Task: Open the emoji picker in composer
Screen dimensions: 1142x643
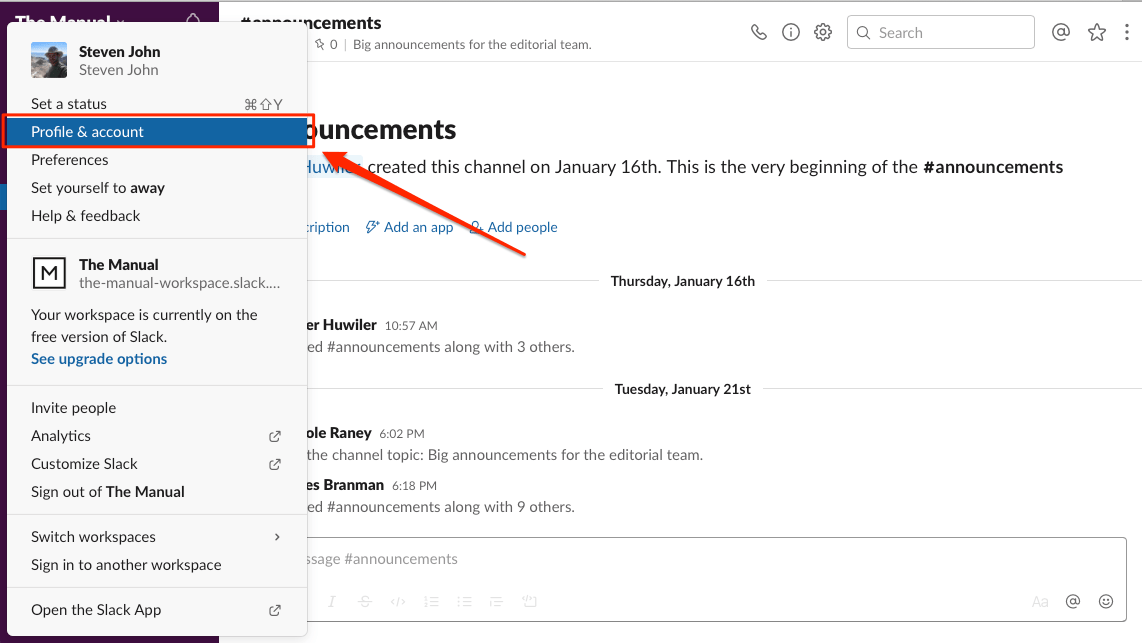Action: click(x=1106, y=601)
